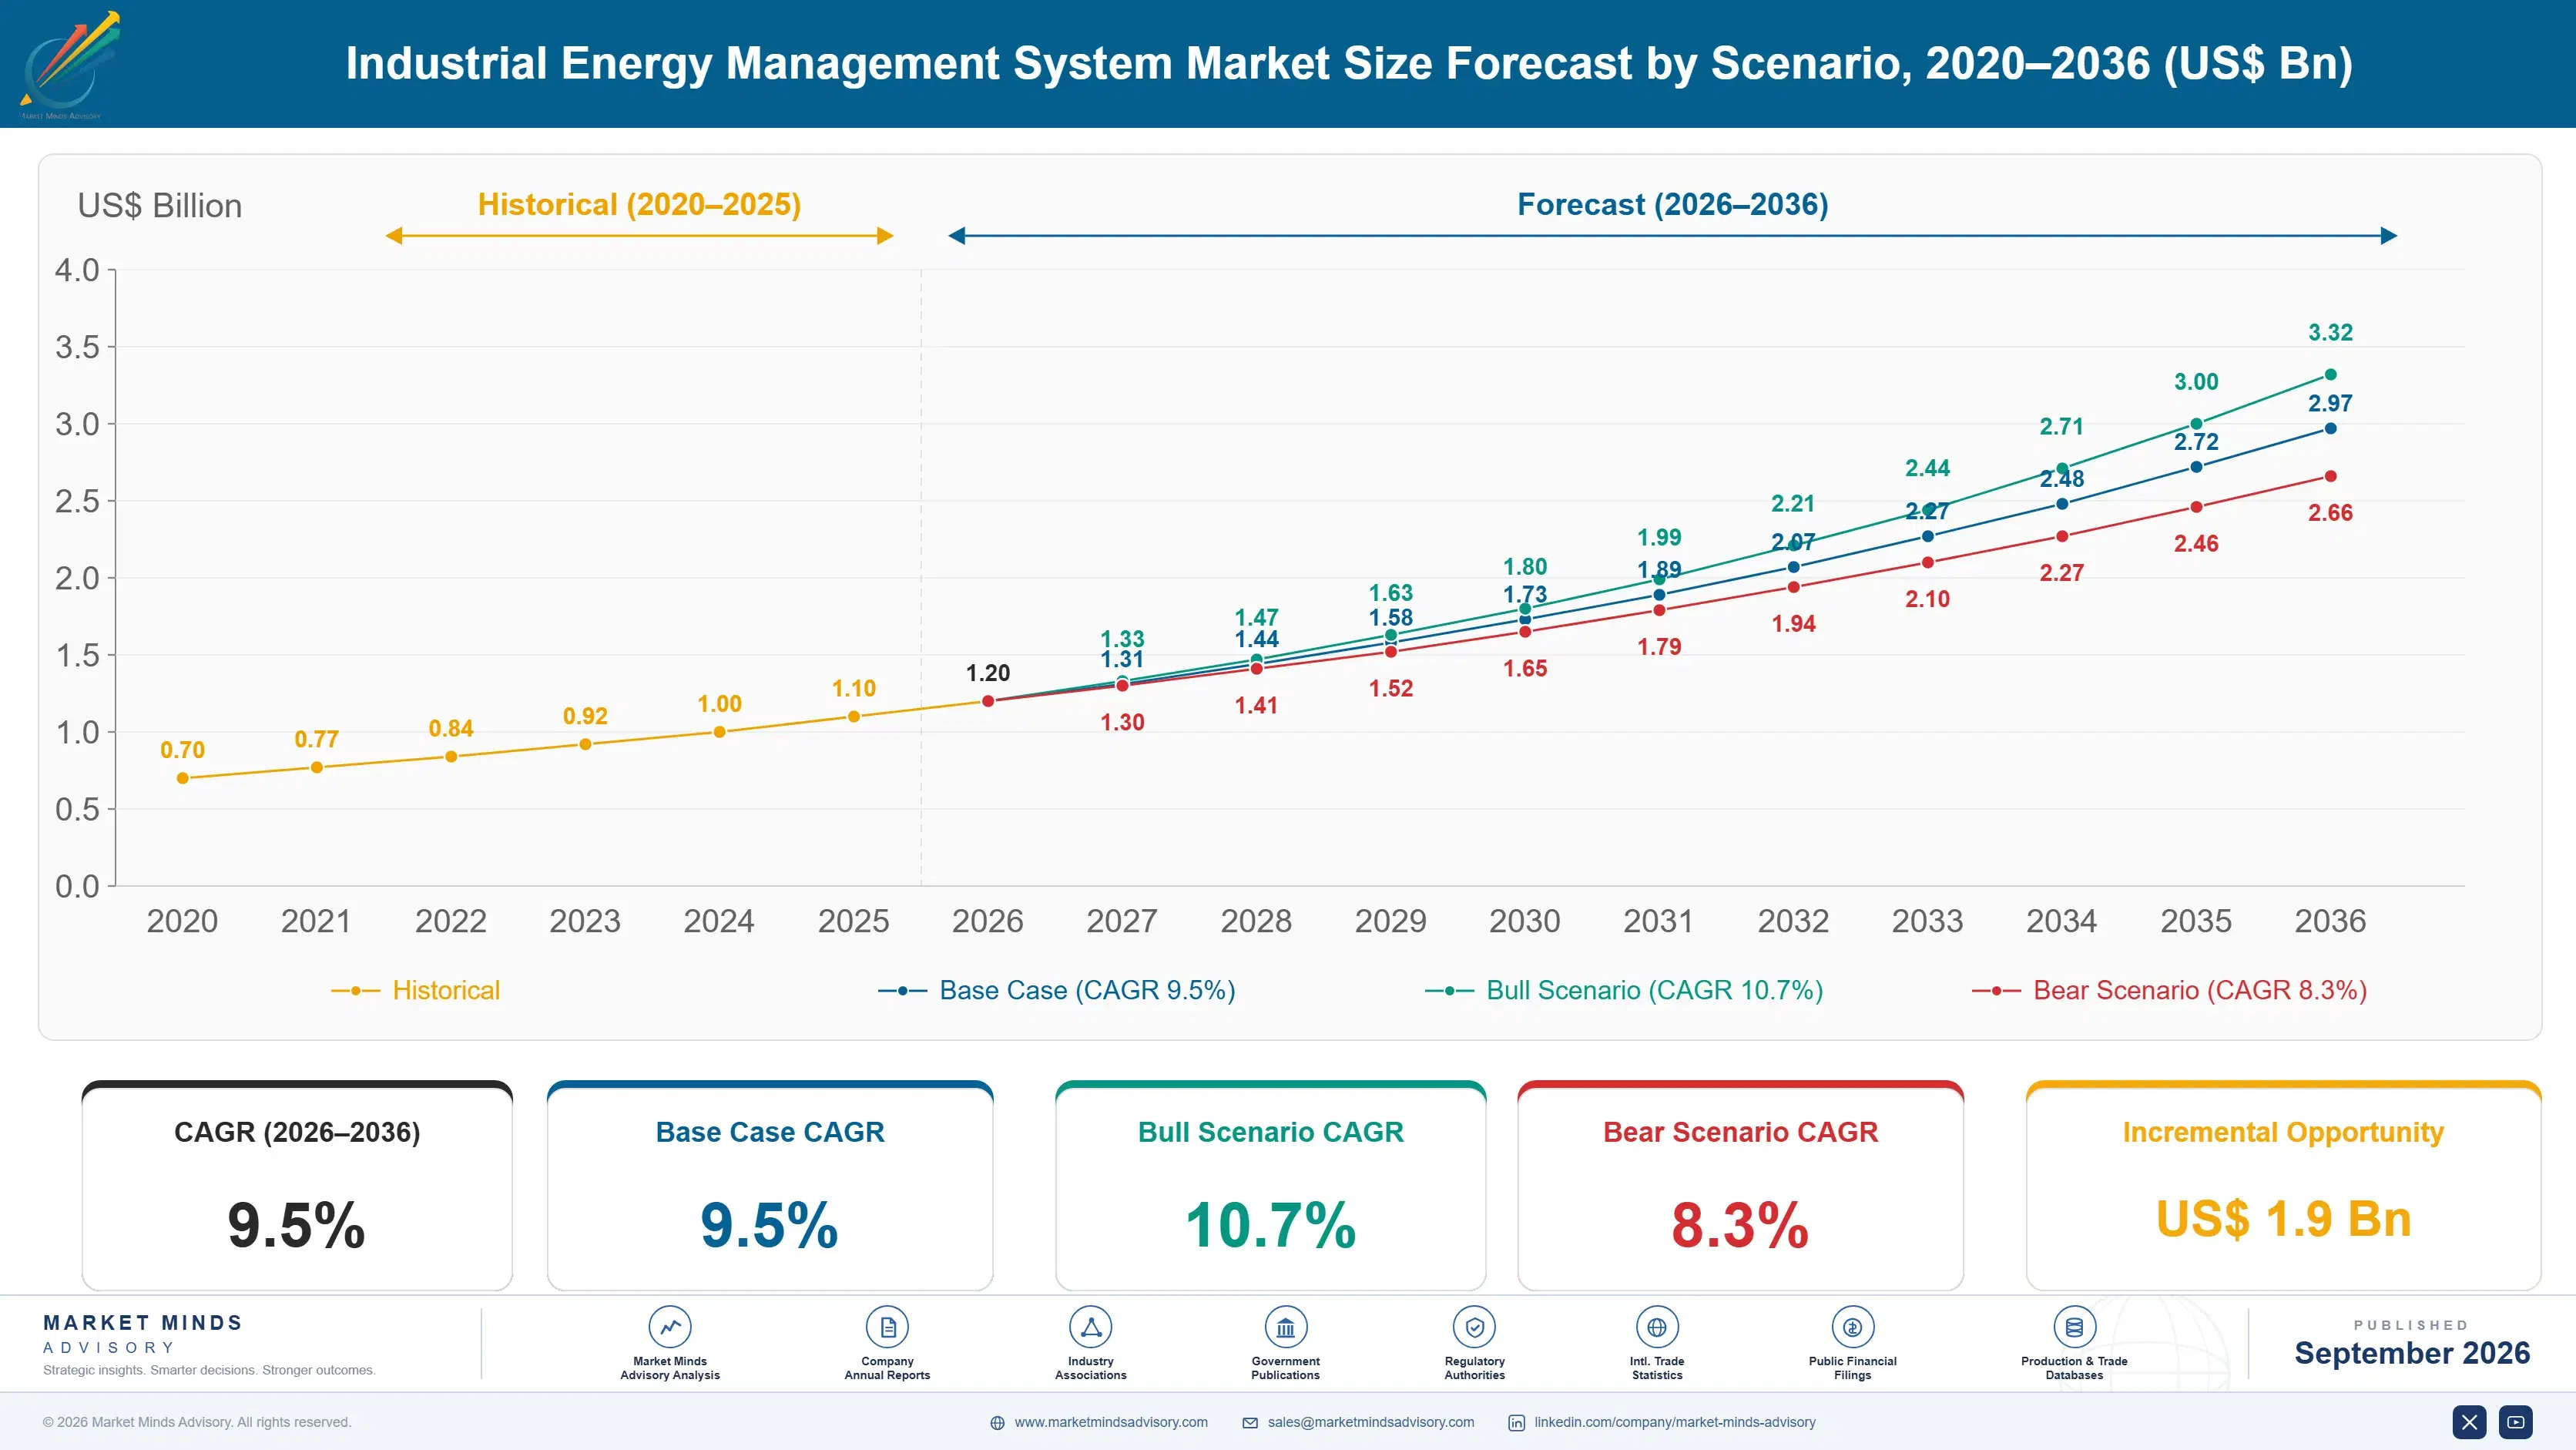
Task: Select the Base Case (CAGR 9.5%) legend entry
Action: (x=1057, y=990)
